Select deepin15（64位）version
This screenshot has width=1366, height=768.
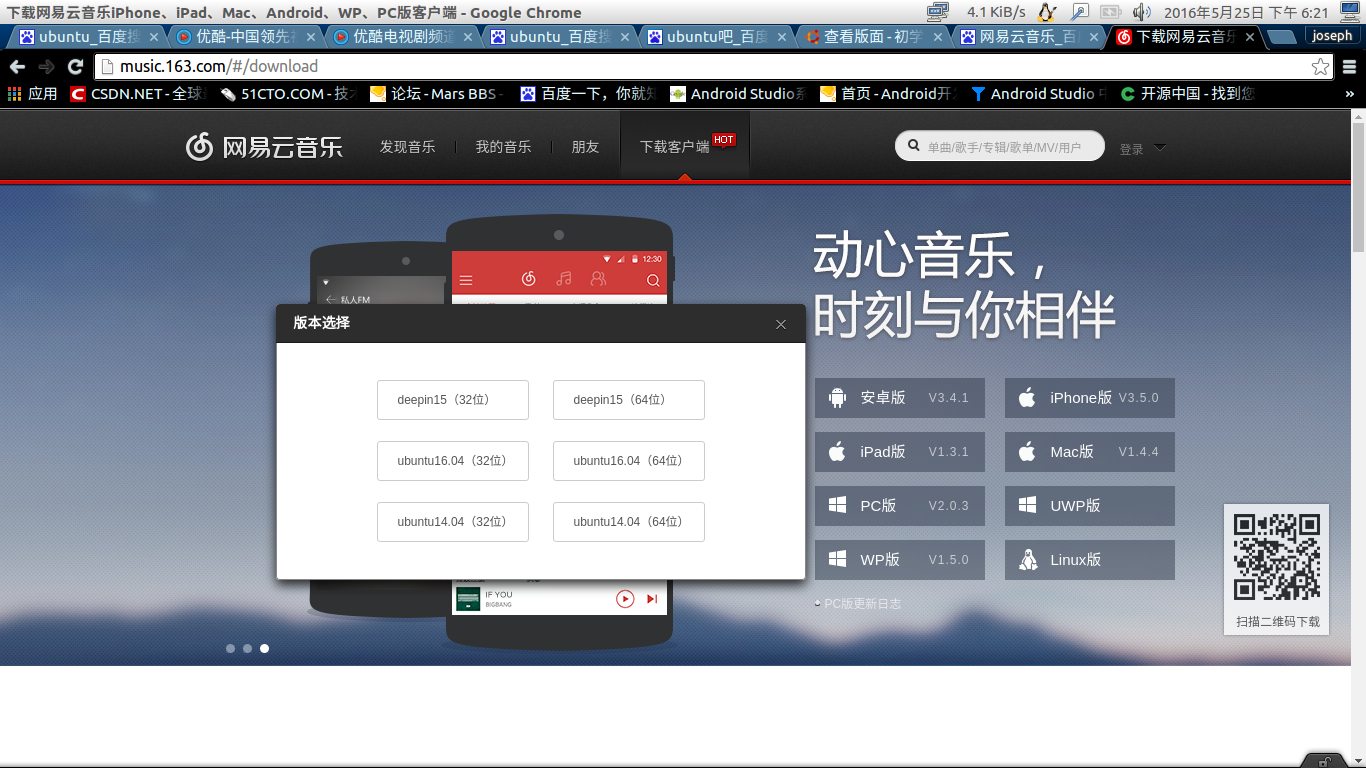click(629, 400)
